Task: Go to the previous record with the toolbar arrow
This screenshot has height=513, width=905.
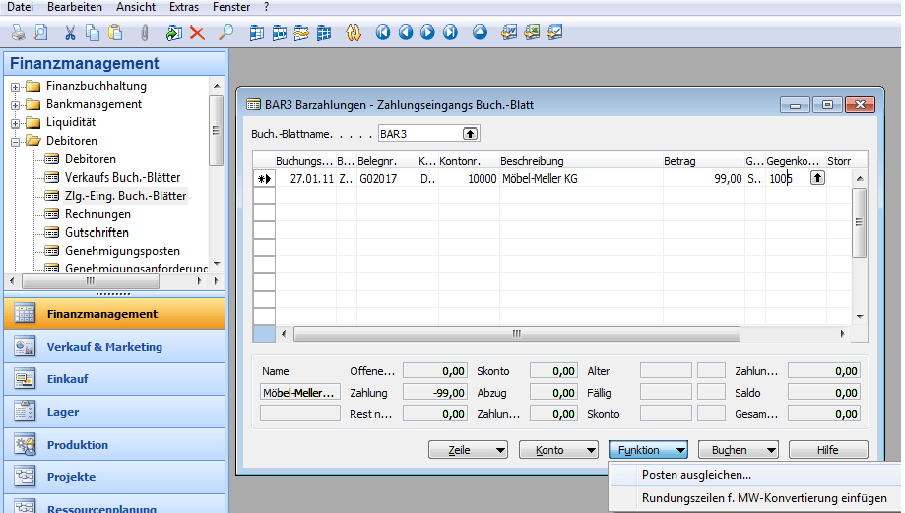Action: tap(406, 32)
